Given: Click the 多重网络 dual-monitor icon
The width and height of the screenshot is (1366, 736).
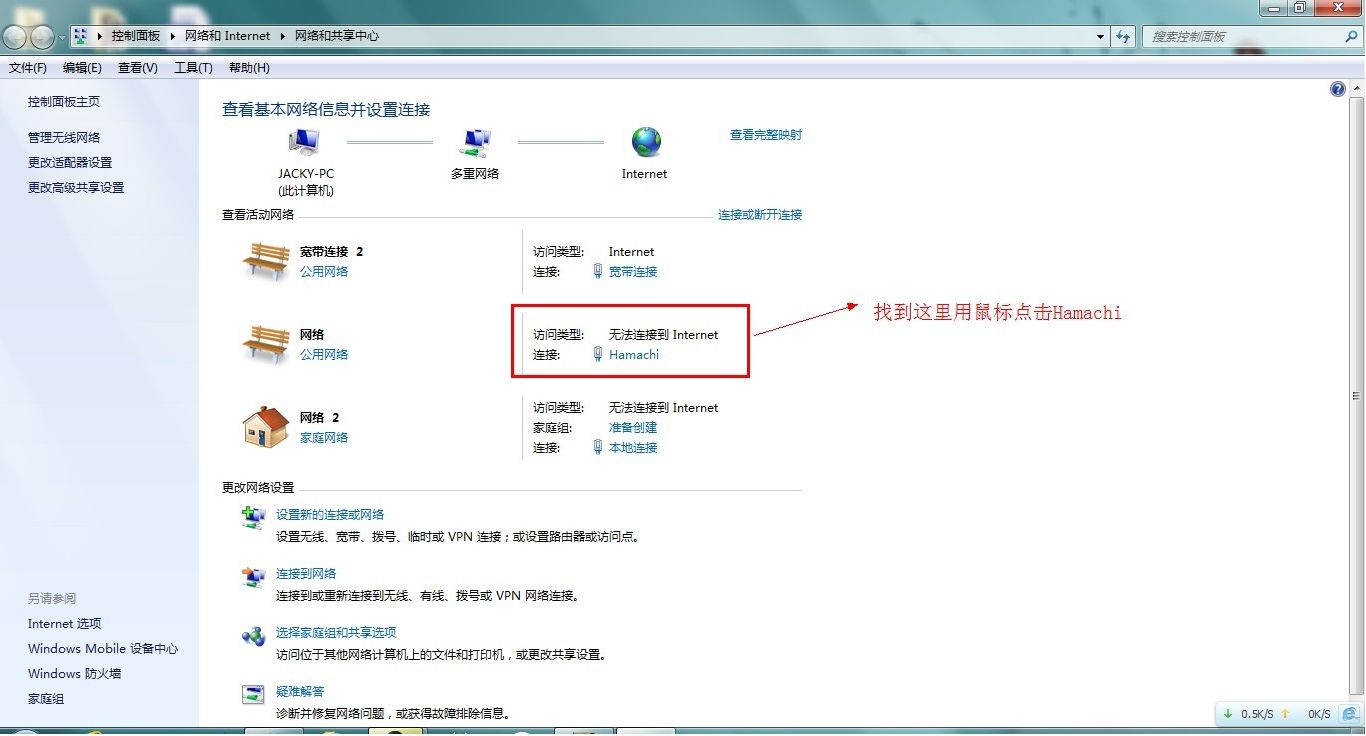Looking at the screenshot, I should [x=473, y=141].
